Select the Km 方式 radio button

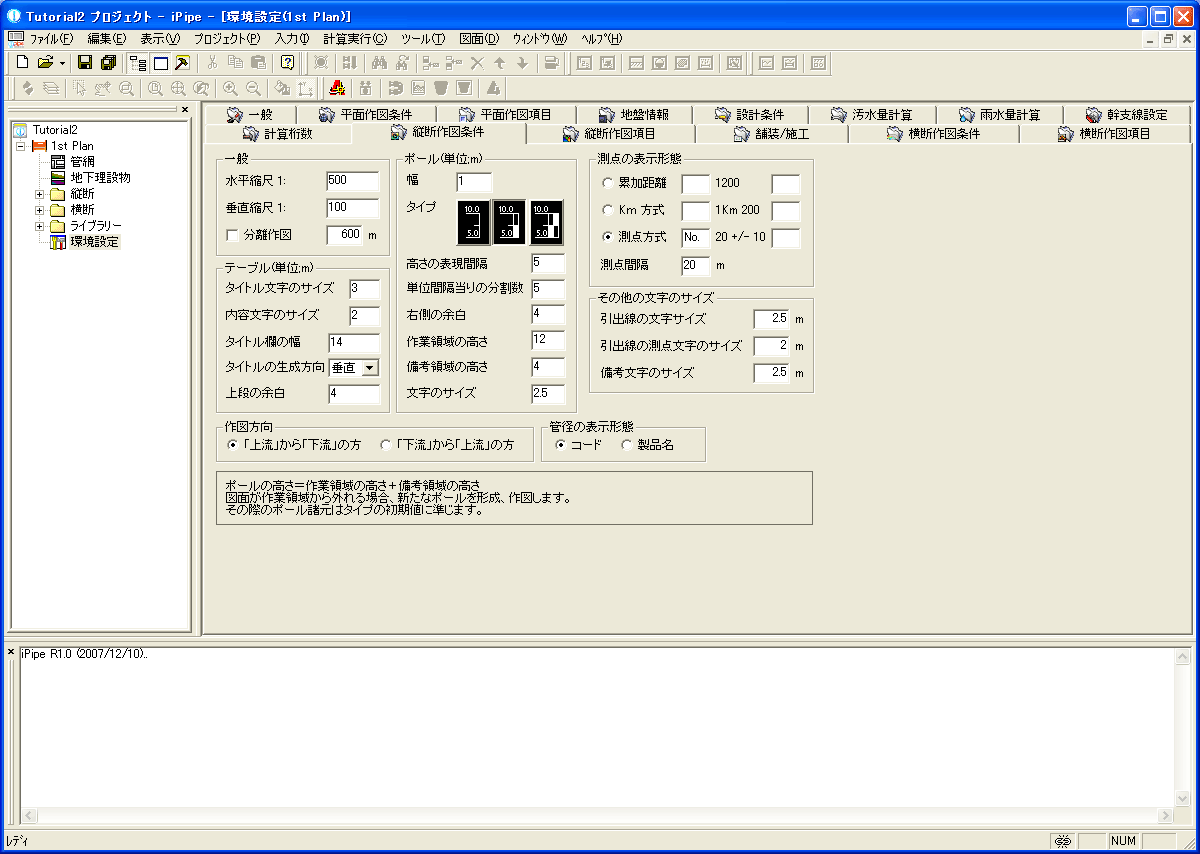click(608, 210)
